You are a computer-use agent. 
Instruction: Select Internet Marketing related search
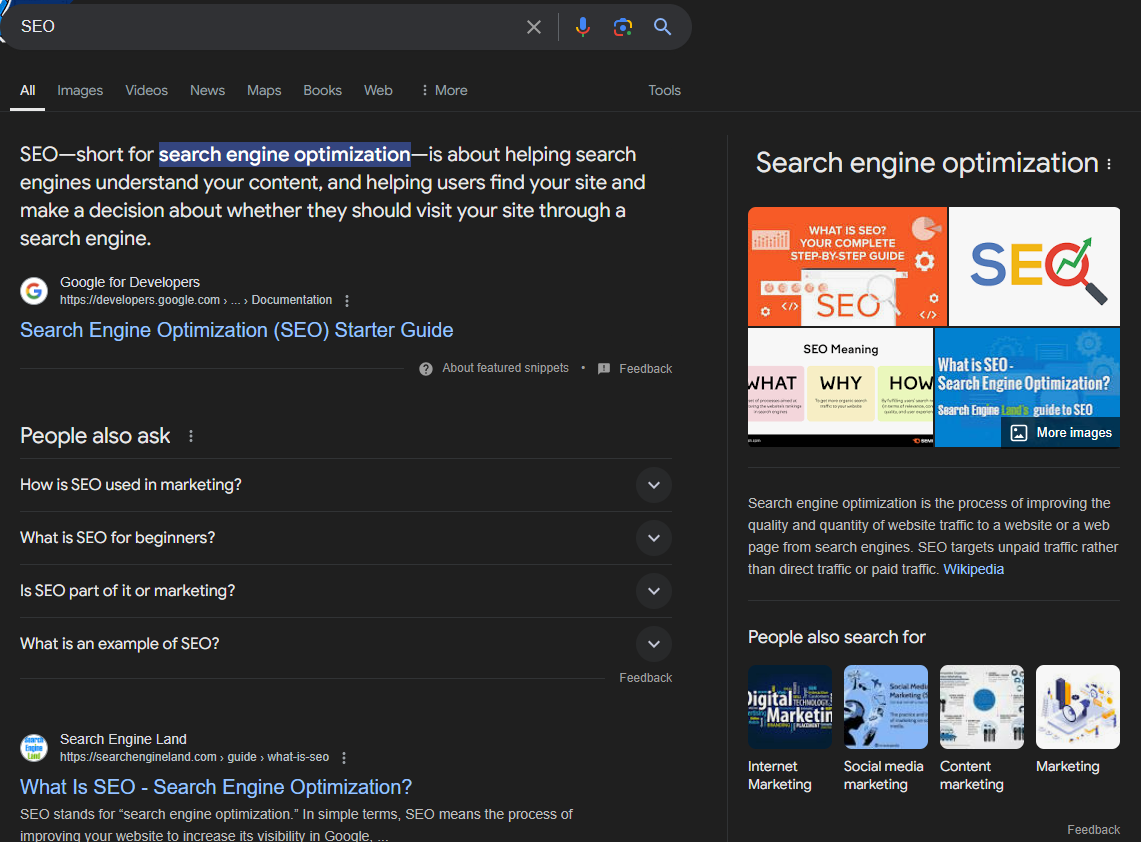pos(790,728)
